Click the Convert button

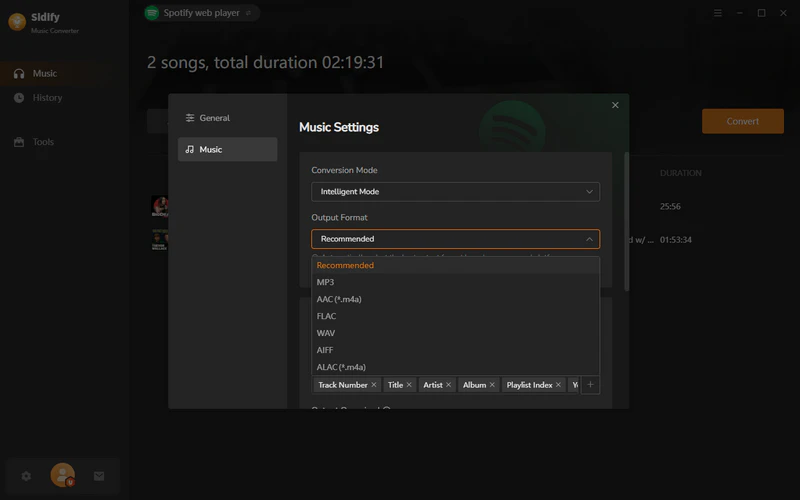[742, 121]
